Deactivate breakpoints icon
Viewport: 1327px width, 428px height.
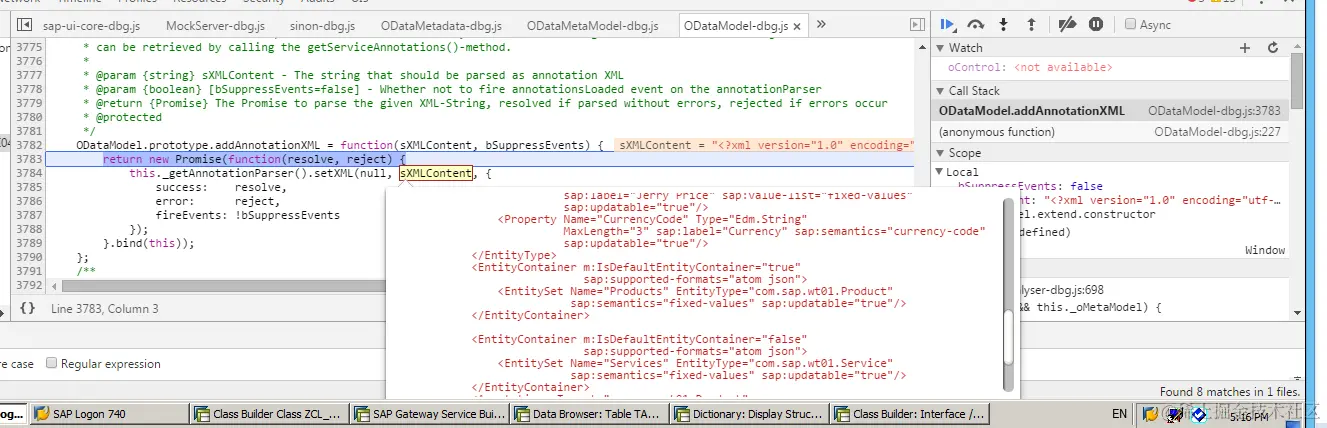[1067, 24]
